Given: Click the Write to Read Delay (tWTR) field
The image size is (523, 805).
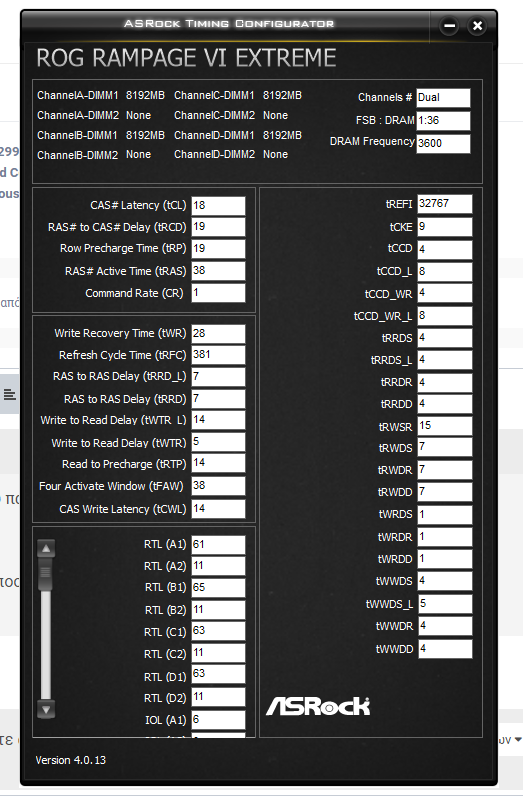Looking at the screenshot, I should [218, 442].
